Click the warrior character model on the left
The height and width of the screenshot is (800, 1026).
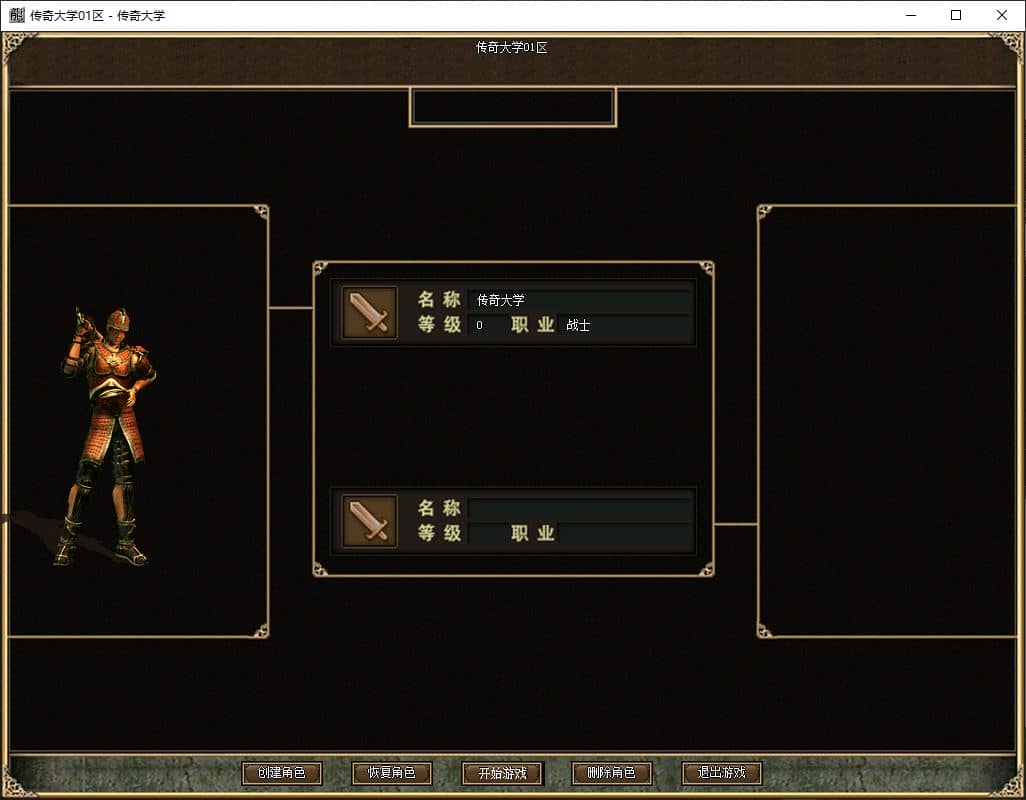[107, 436]
